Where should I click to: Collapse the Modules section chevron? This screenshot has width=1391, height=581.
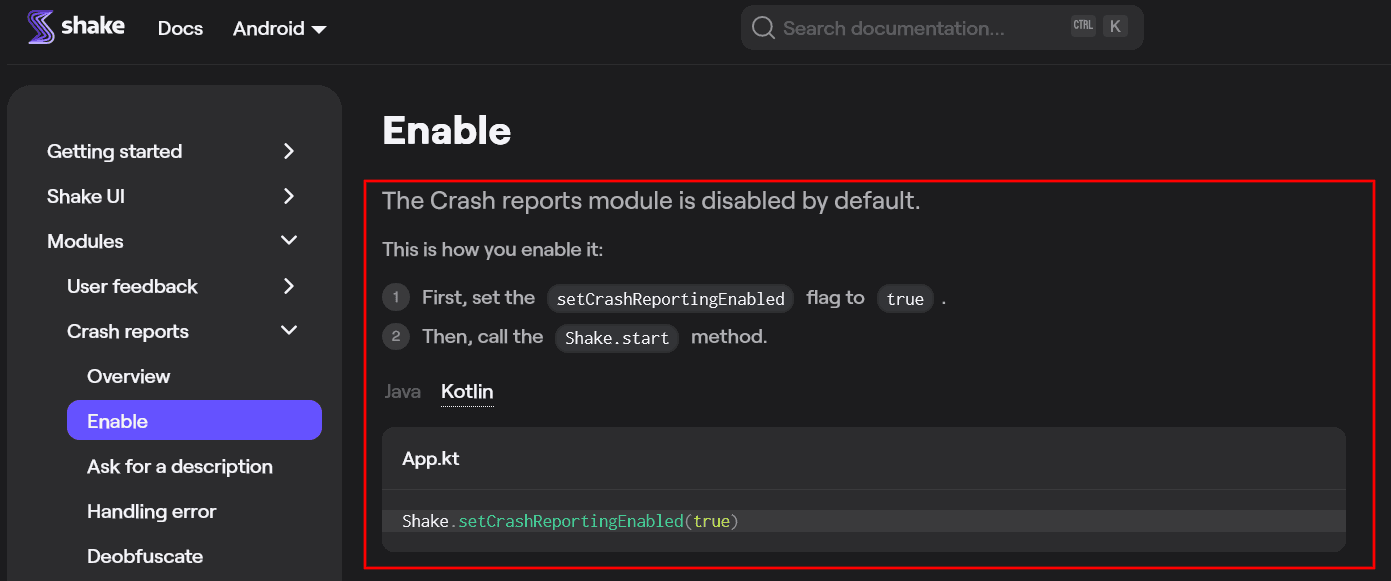(x=289, y=241)
